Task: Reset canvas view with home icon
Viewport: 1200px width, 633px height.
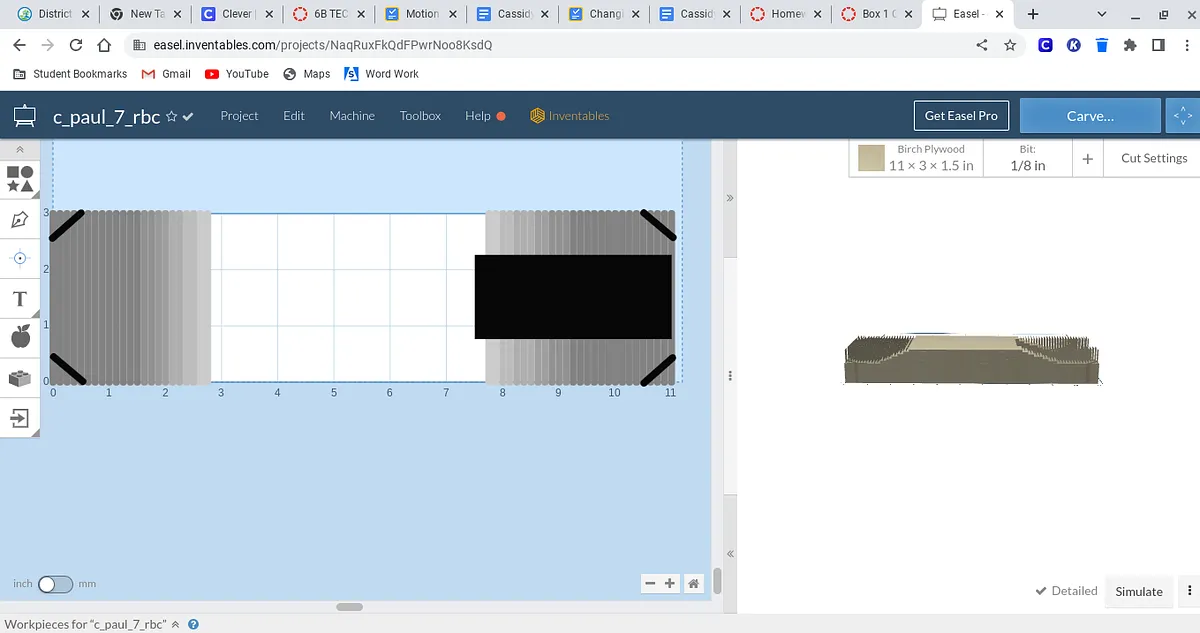Action: click(x=694, y=584)
